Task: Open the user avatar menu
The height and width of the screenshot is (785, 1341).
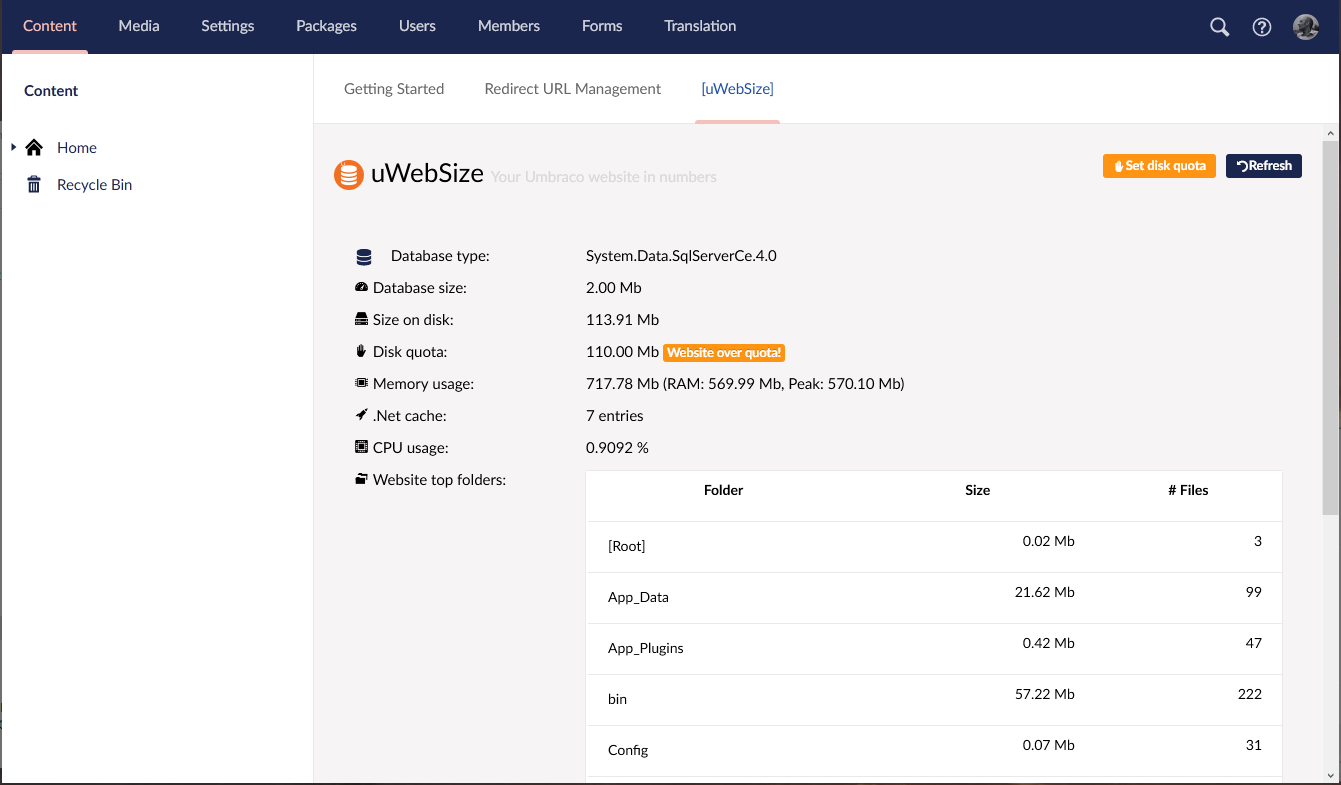Action: click(1306, 27)
